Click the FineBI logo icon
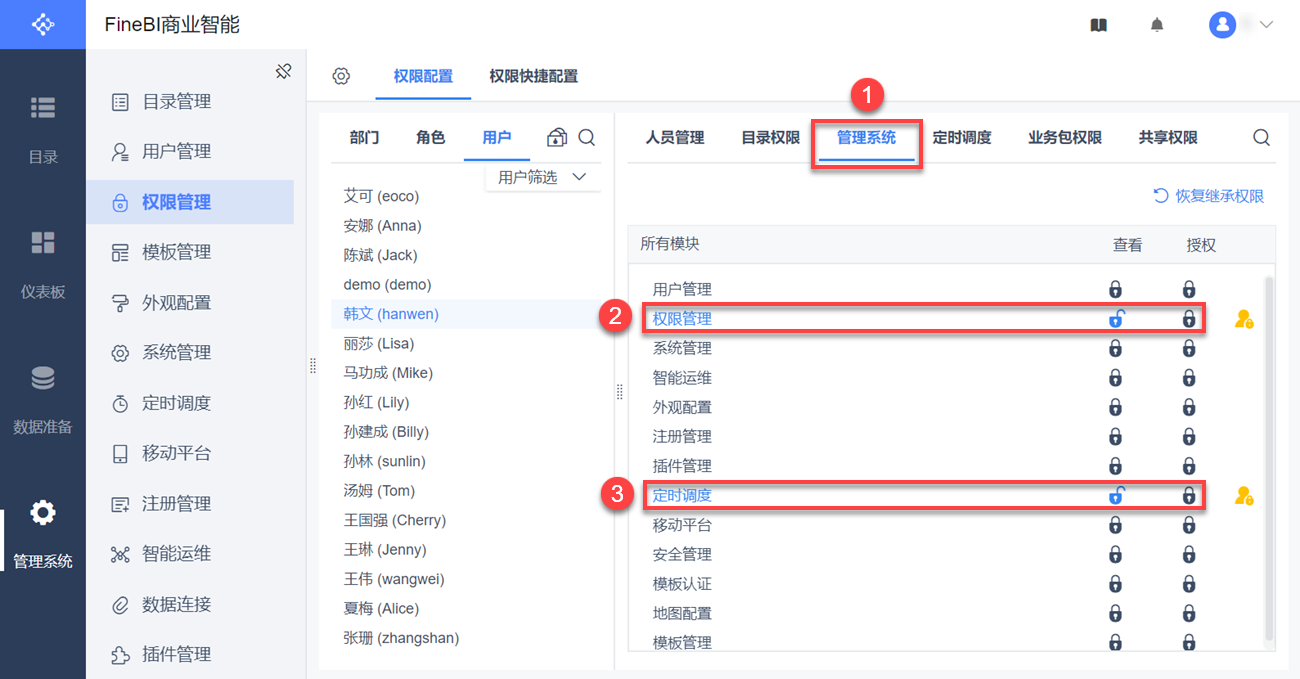The image size is (1300, 679). coord(43,24)
